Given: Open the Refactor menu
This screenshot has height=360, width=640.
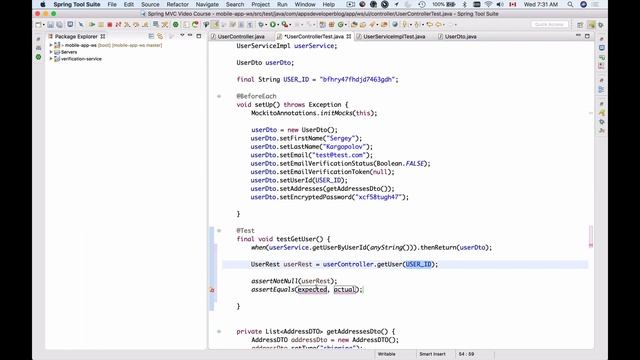Looking at the screenshot, I should [x=178, y=4].
